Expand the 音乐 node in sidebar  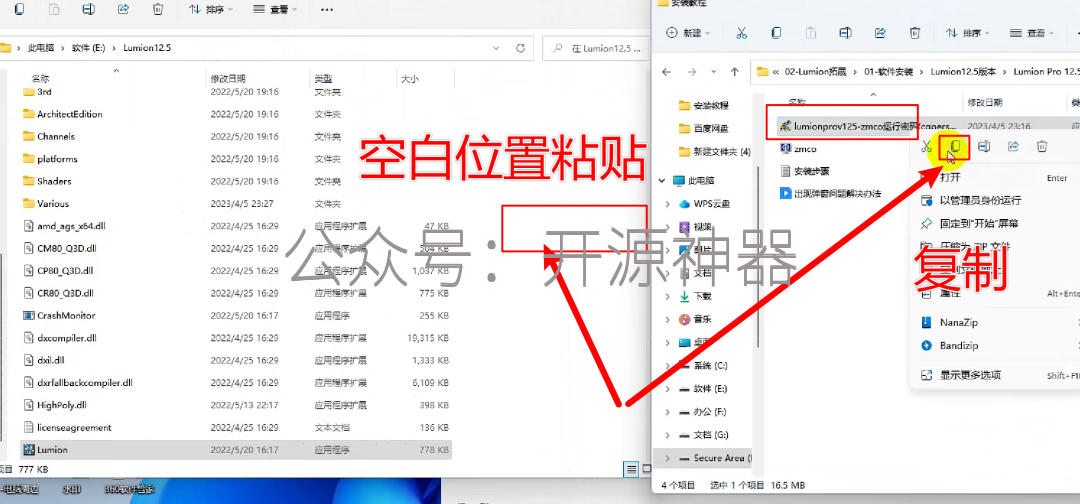[667, 319]
